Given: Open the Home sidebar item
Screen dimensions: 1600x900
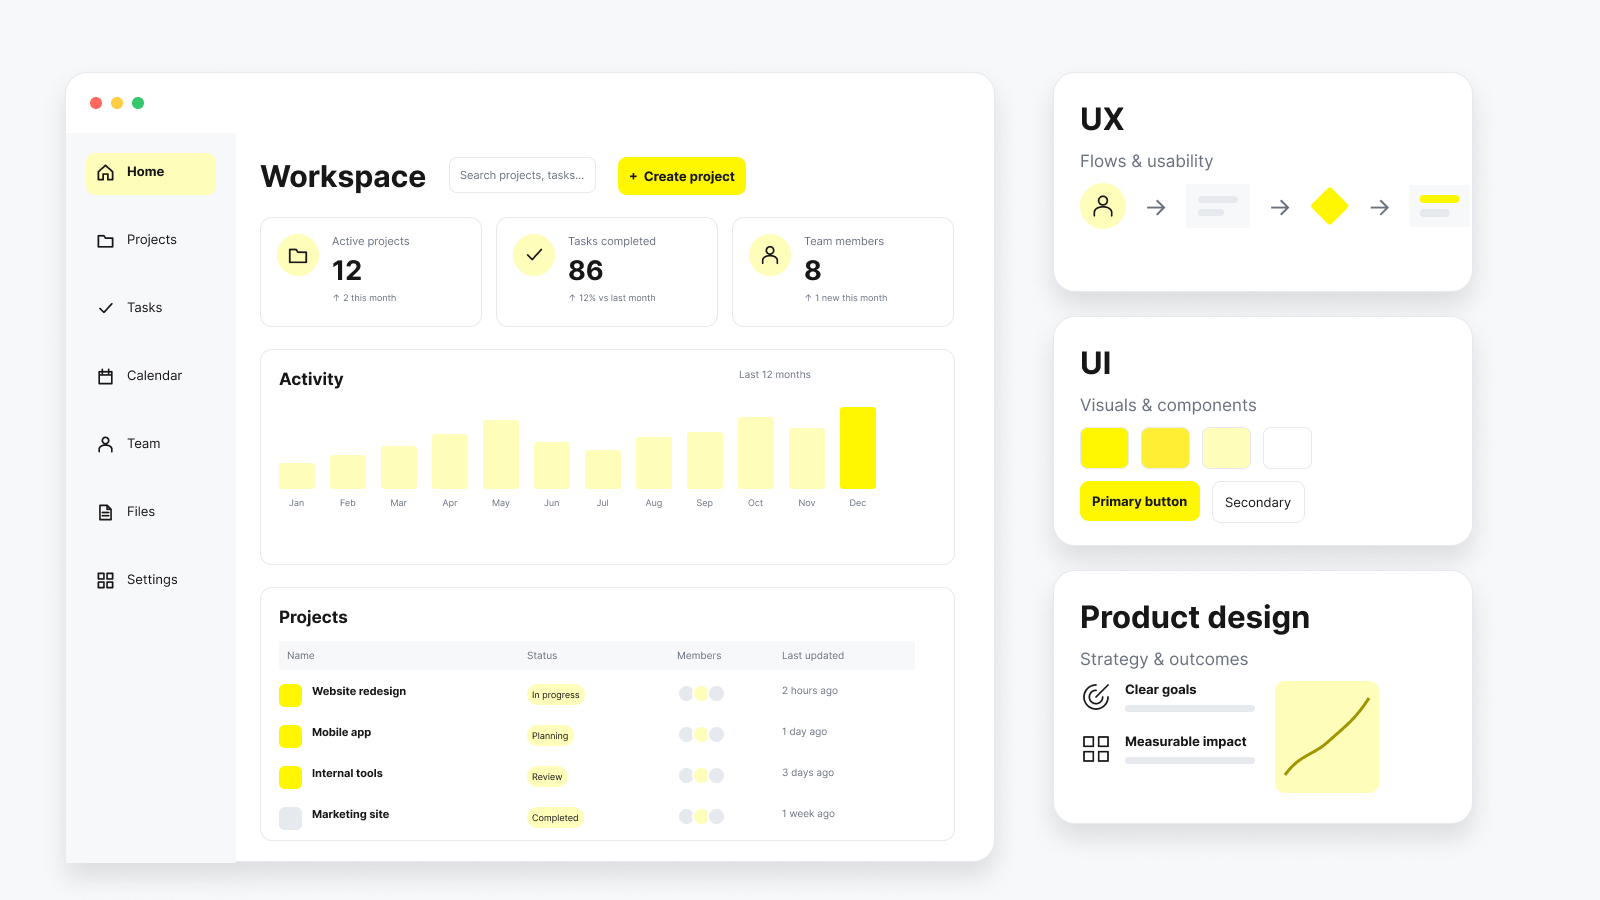Looking at the screenshot, I should pyautogui.click(x=150, y=173).
